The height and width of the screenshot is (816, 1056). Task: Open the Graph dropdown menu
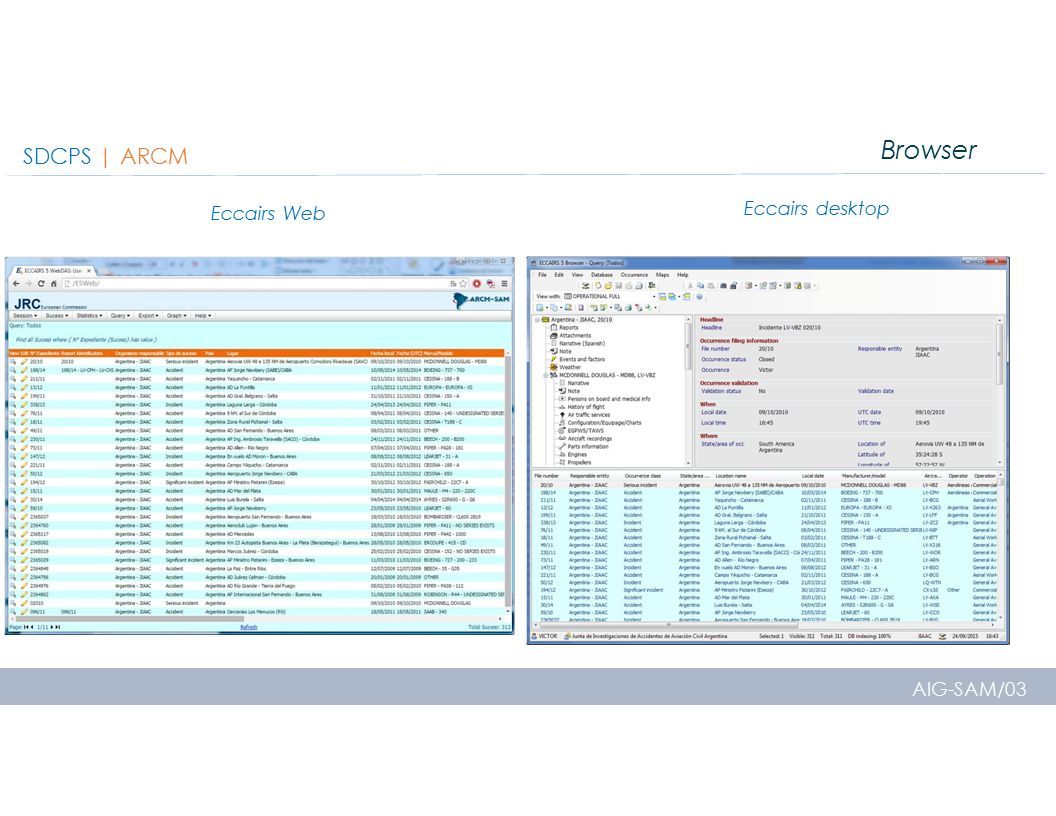(176, 315)
